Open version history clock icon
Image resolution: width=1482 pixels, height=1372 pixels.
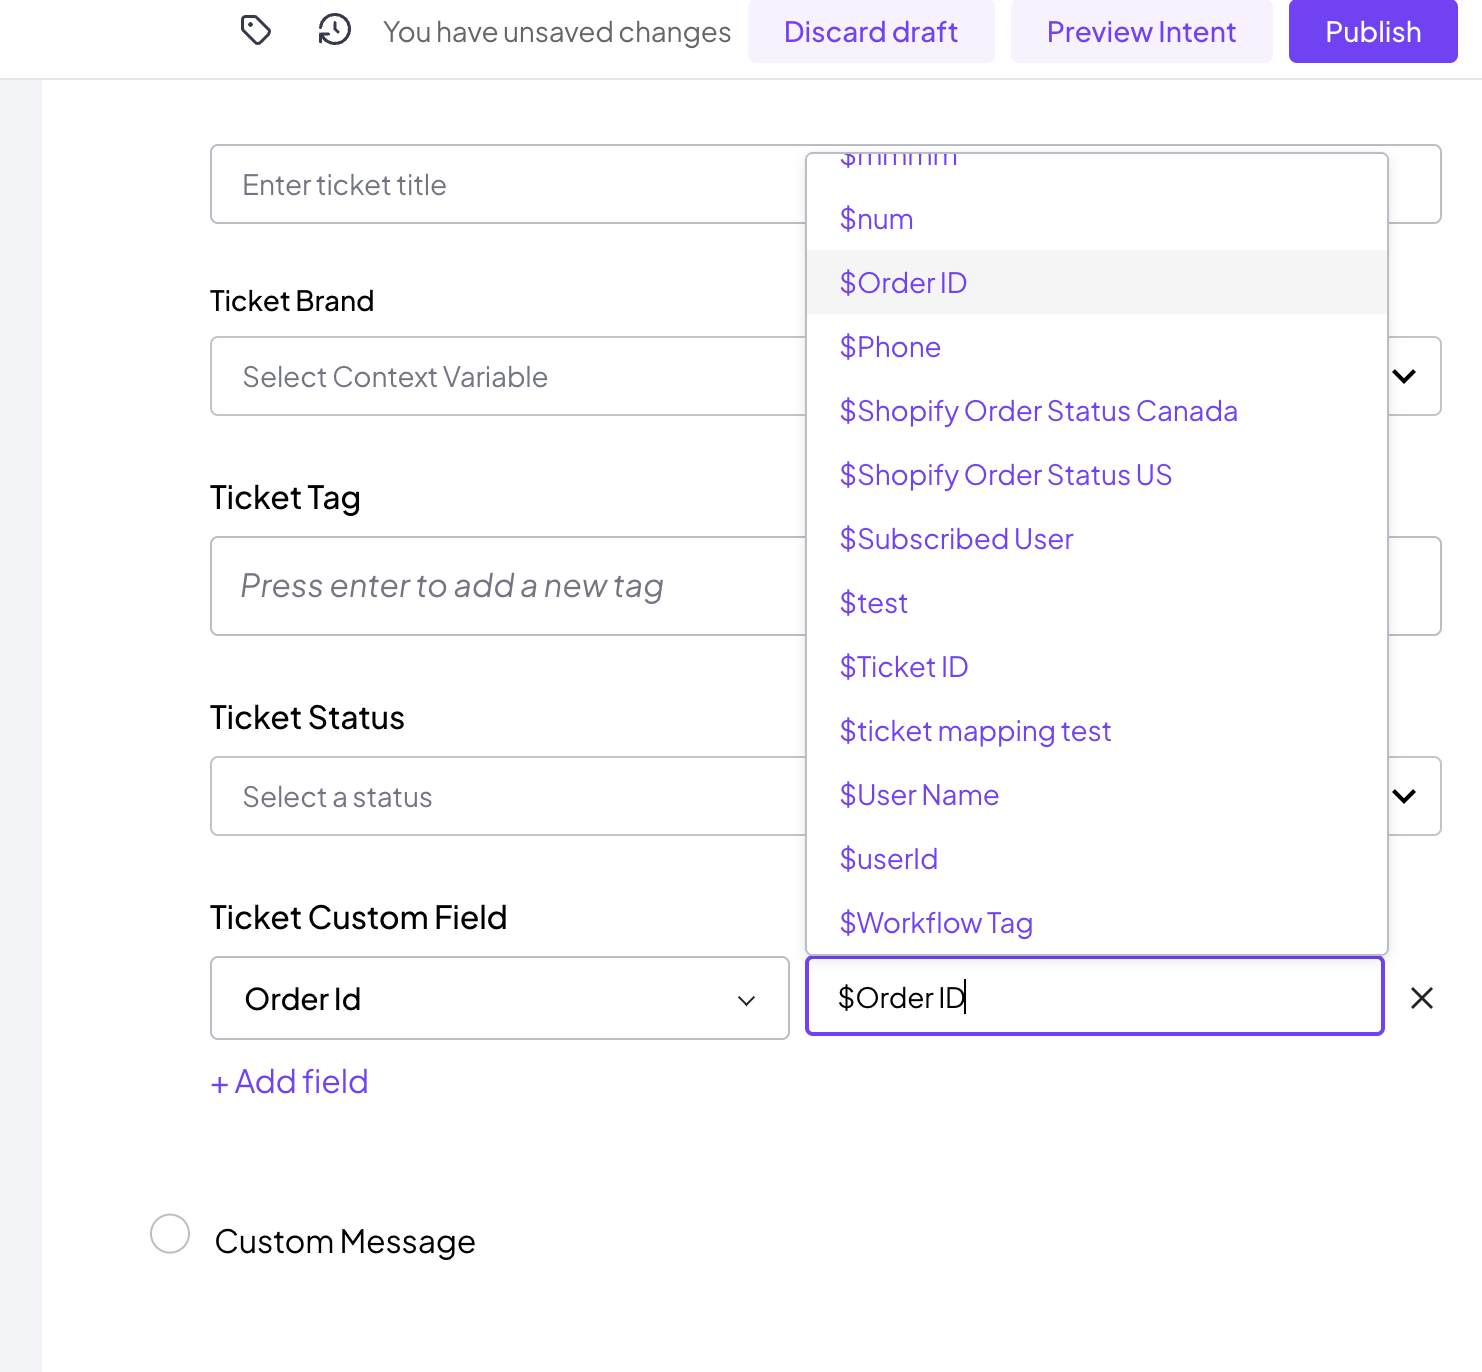click(x=335, y=30)
